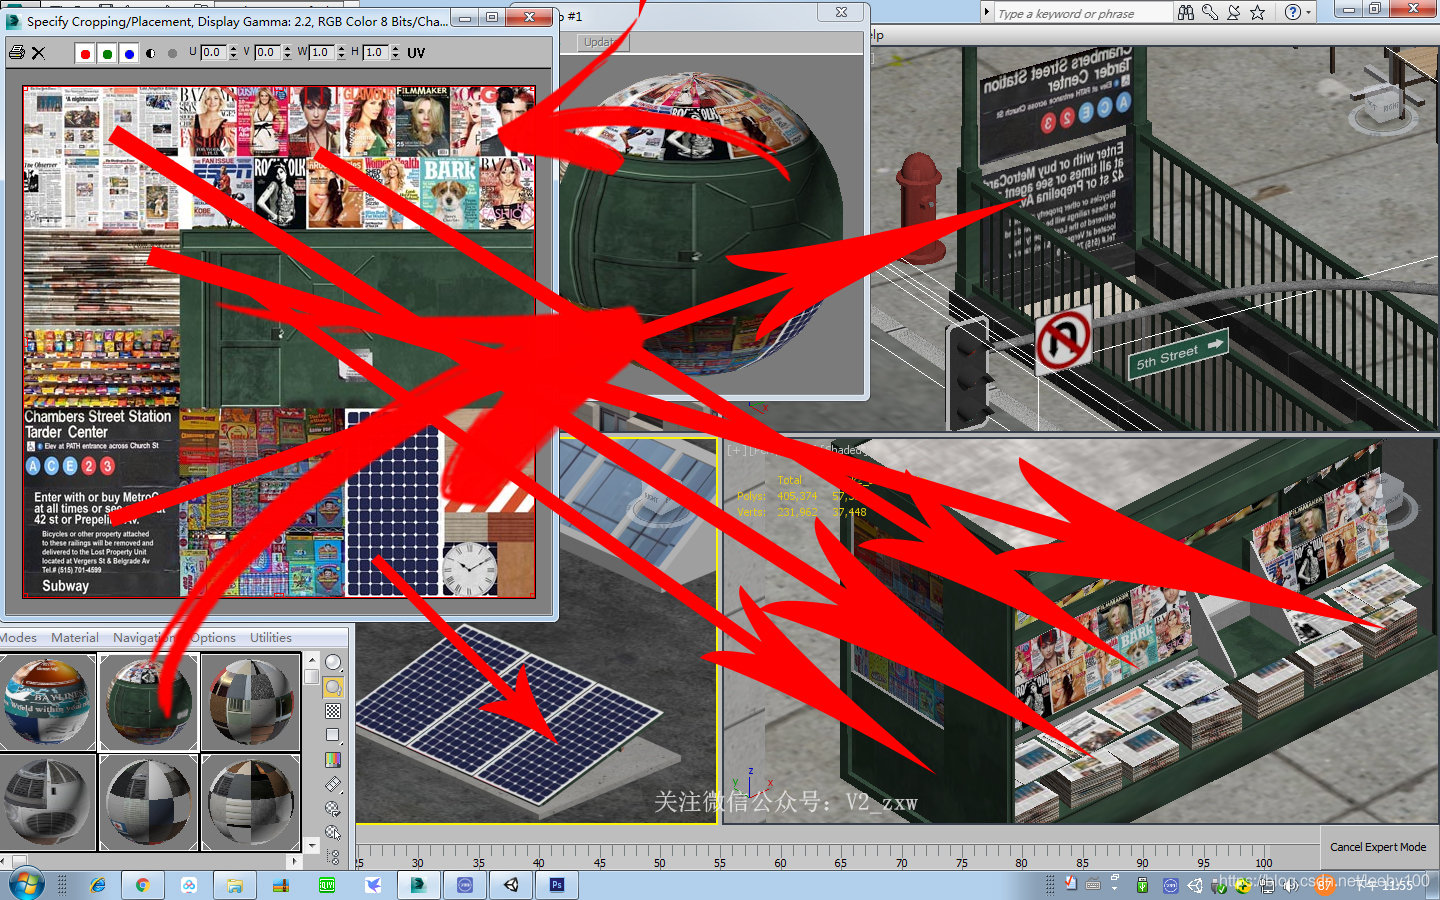Click the H value spinner arrows

tap(396, 52)
